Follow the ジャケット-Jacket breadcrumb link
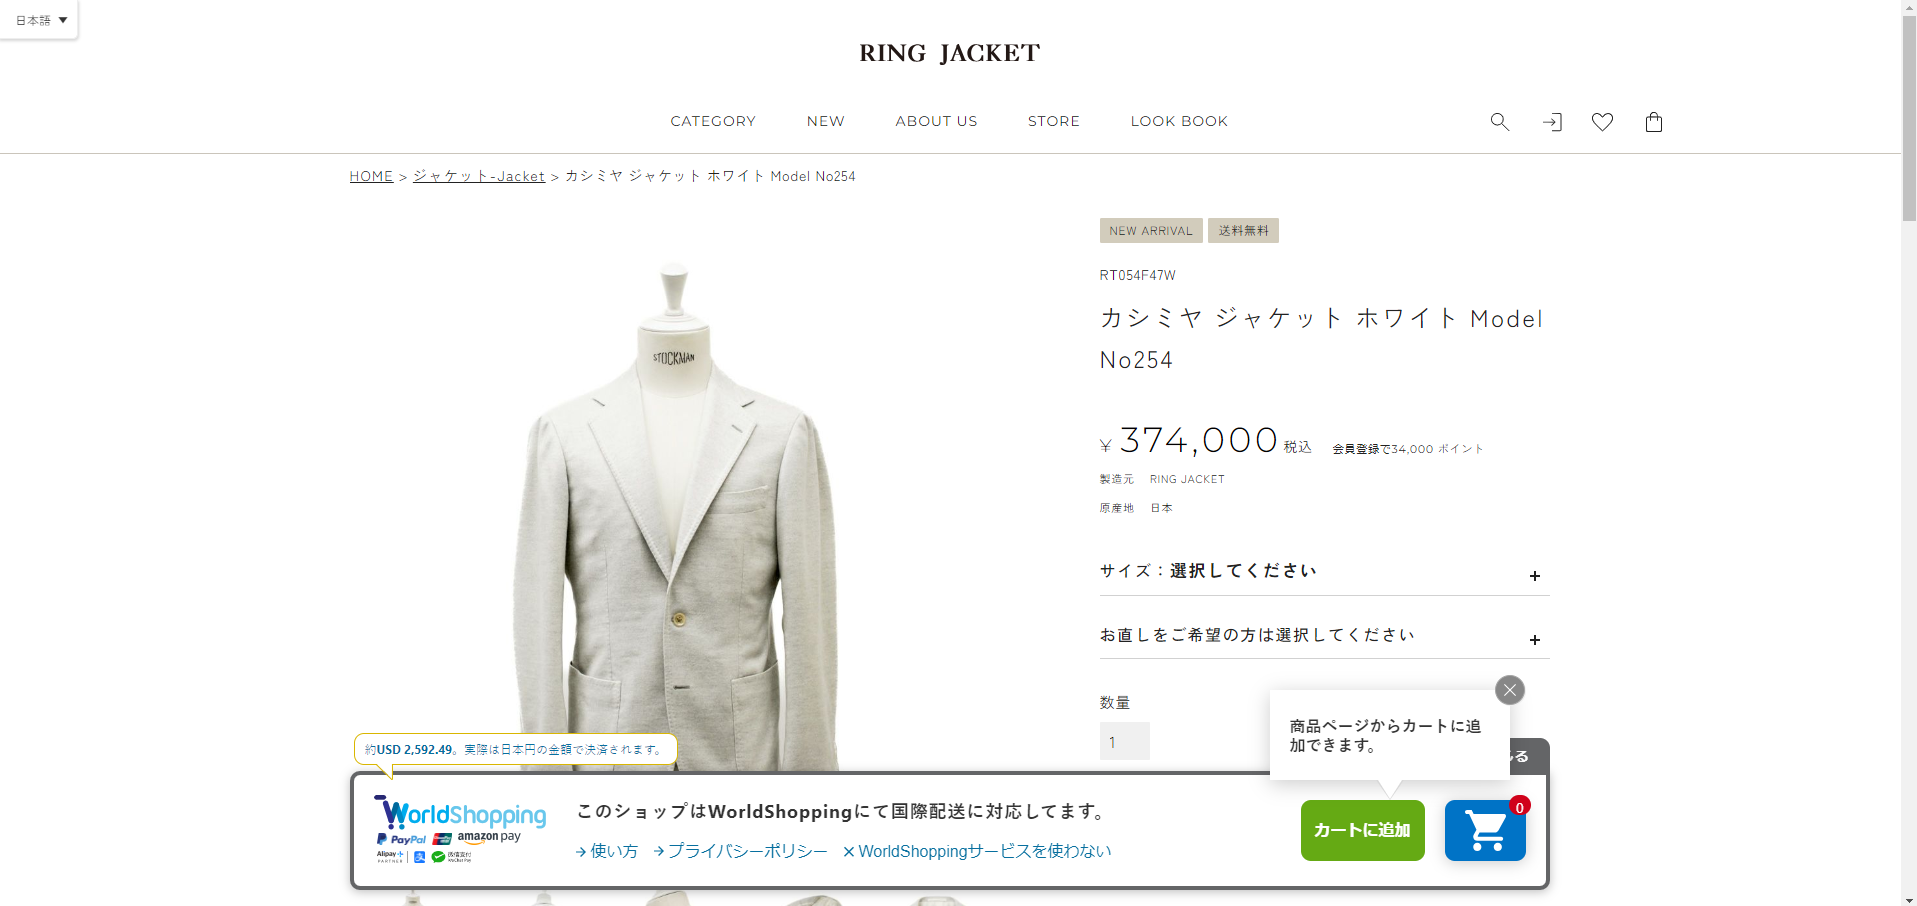1917x906 pixels. click(x=479, y=176)
